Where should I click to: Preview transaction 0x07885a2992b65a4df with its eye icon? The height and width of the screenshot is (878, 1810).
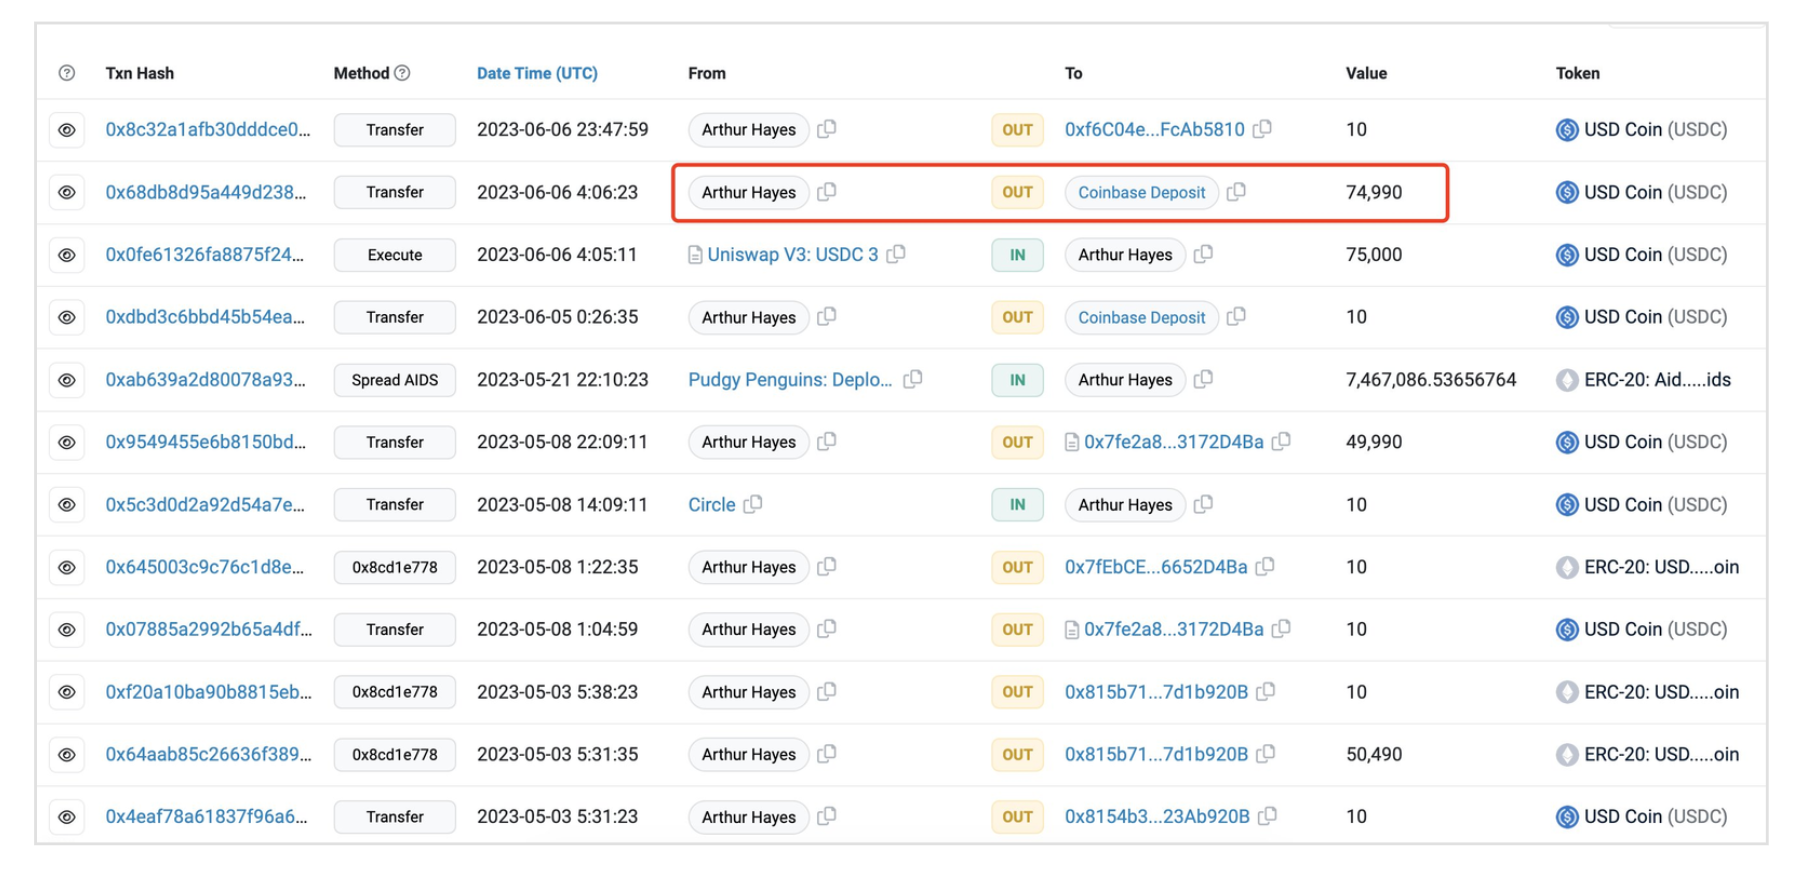(x=67, y=630)
